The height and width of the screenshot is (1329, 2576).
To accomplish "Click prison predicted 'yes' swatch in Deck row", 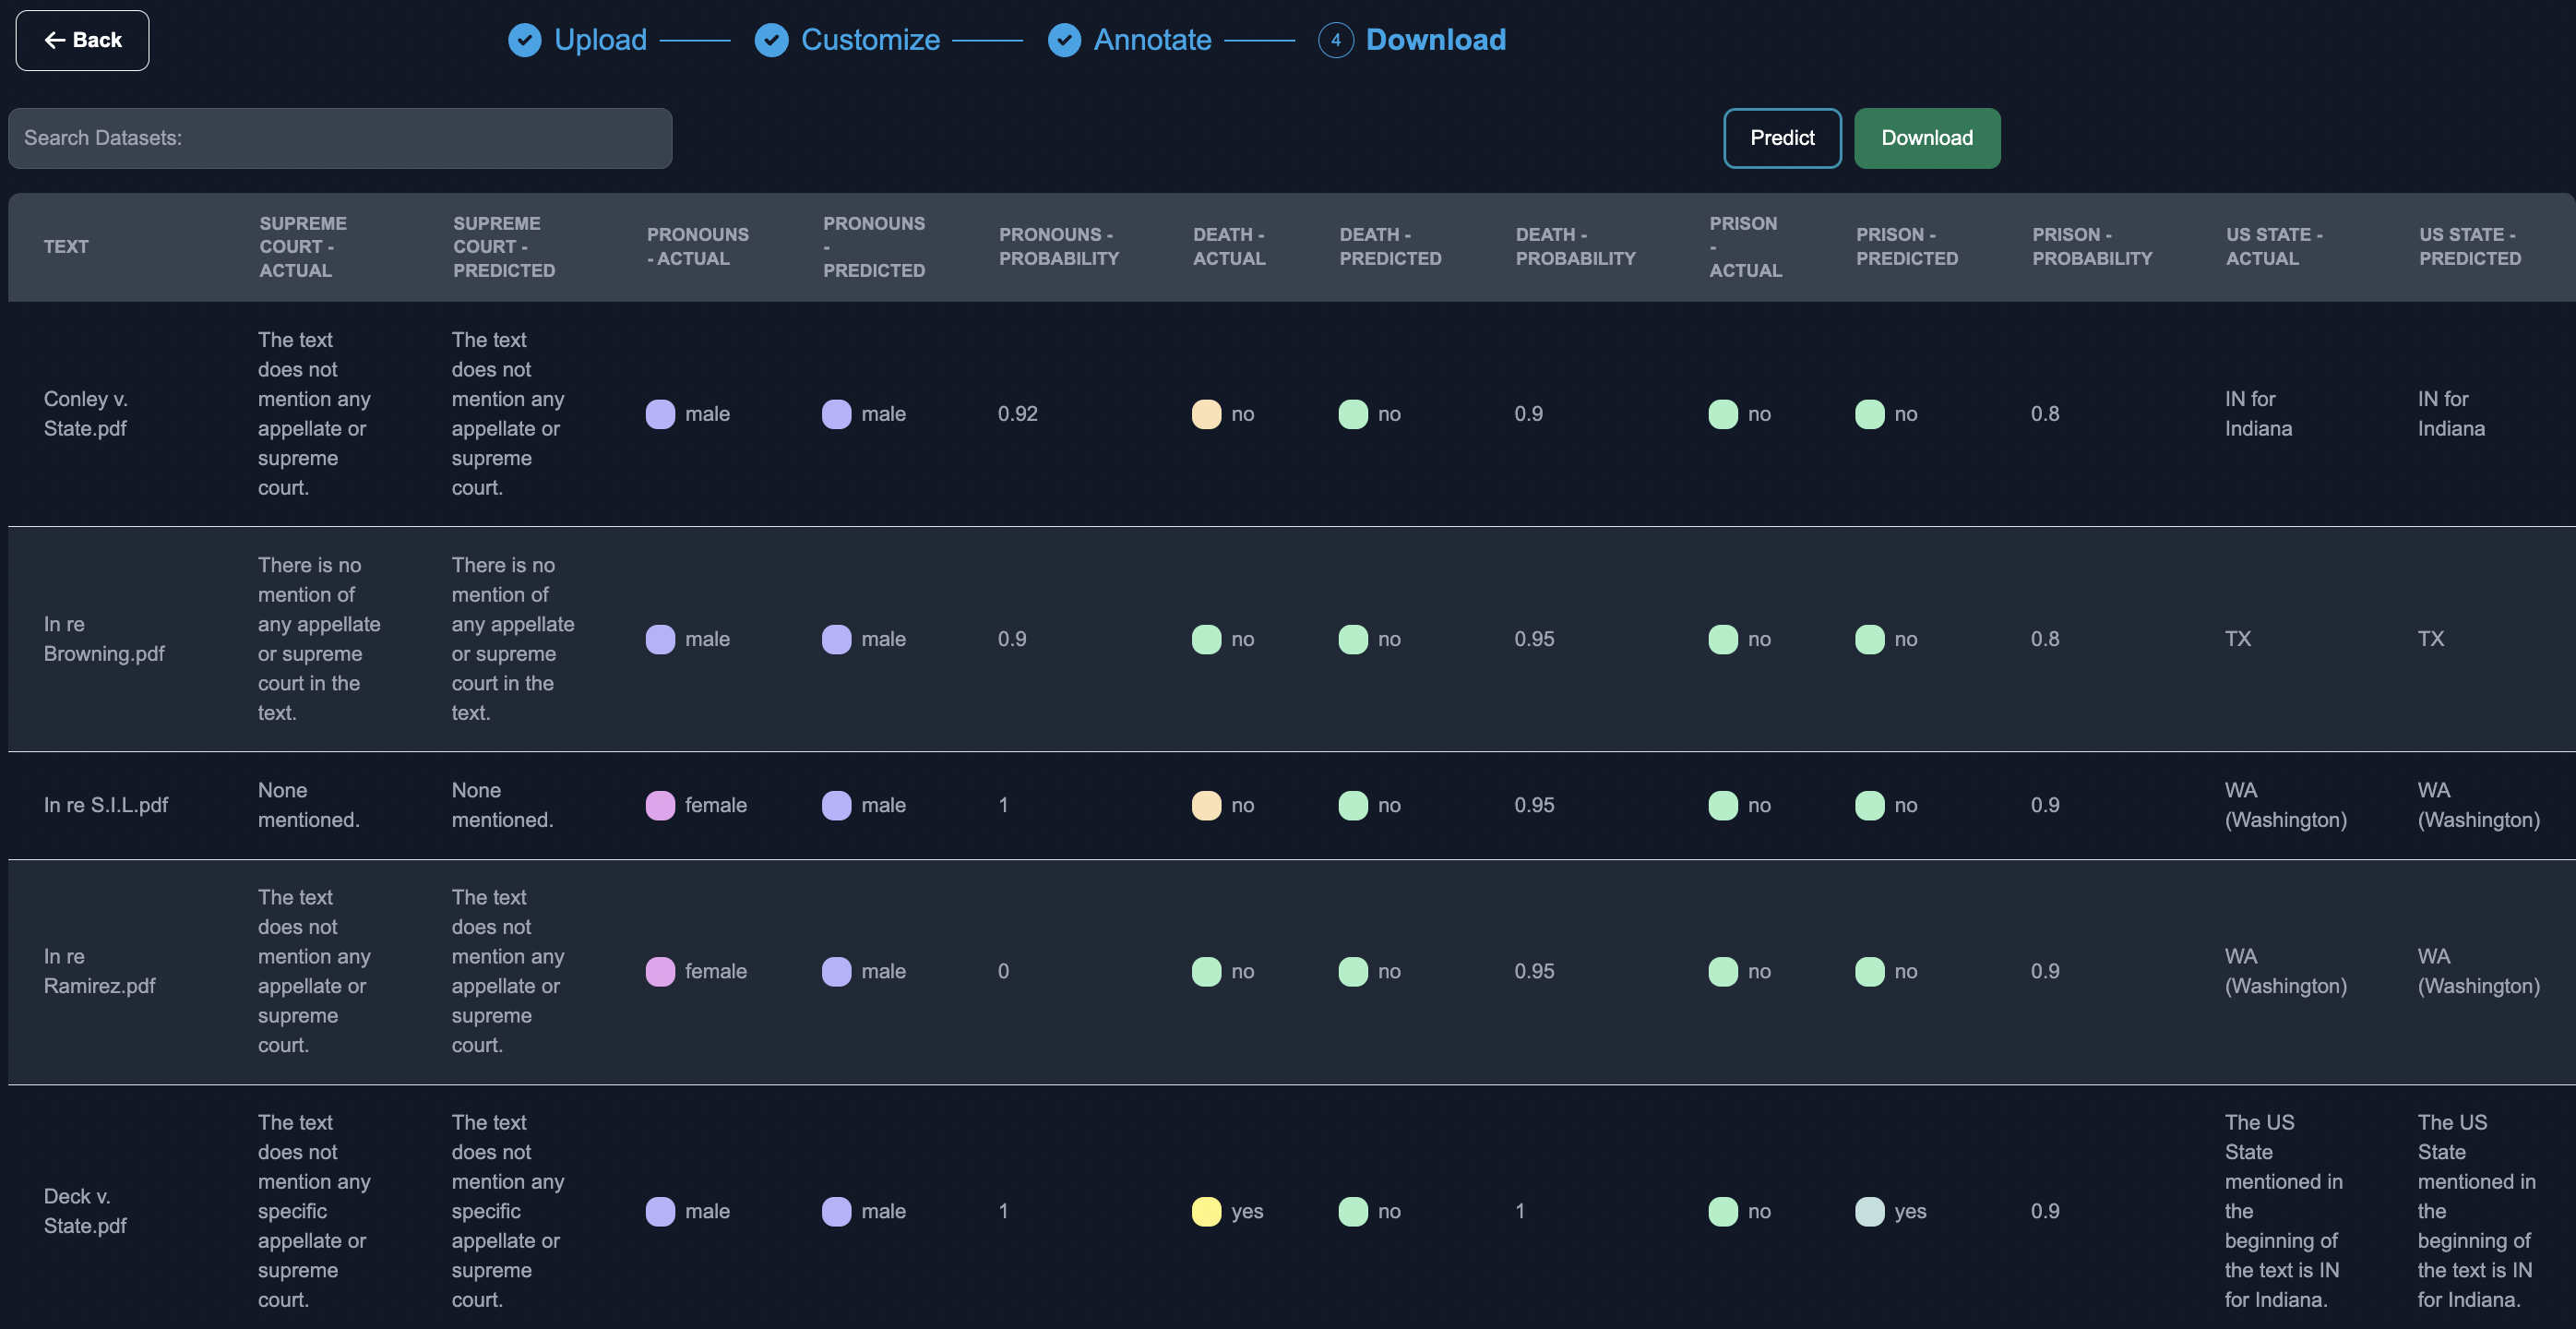I will pyautogui.click(x=1870, y=1211).
